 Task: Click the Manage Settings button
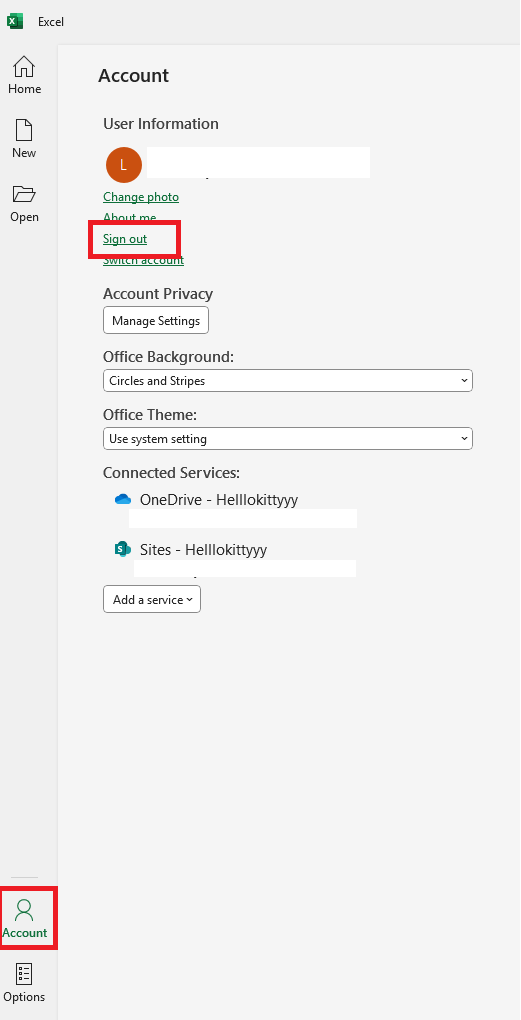click(156, 320)
